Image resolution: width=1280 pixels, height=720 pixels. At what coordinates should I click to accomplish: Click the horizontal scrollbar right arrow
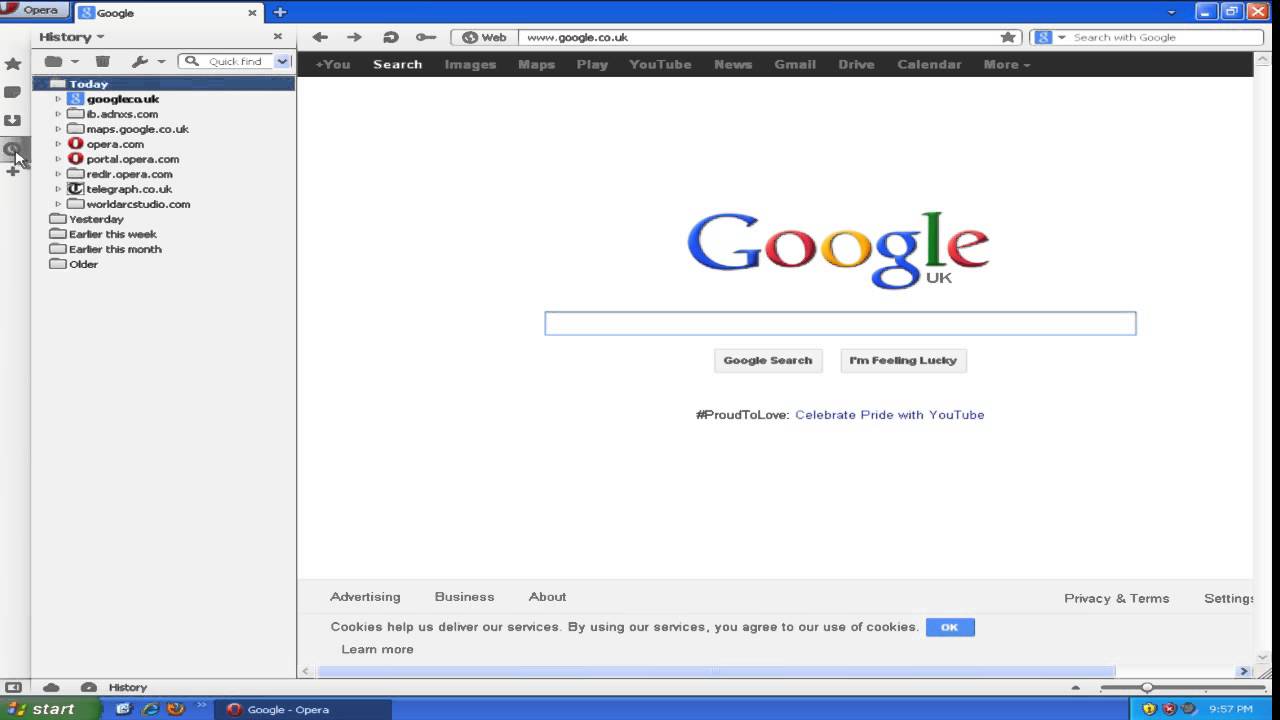point(1244,671)
